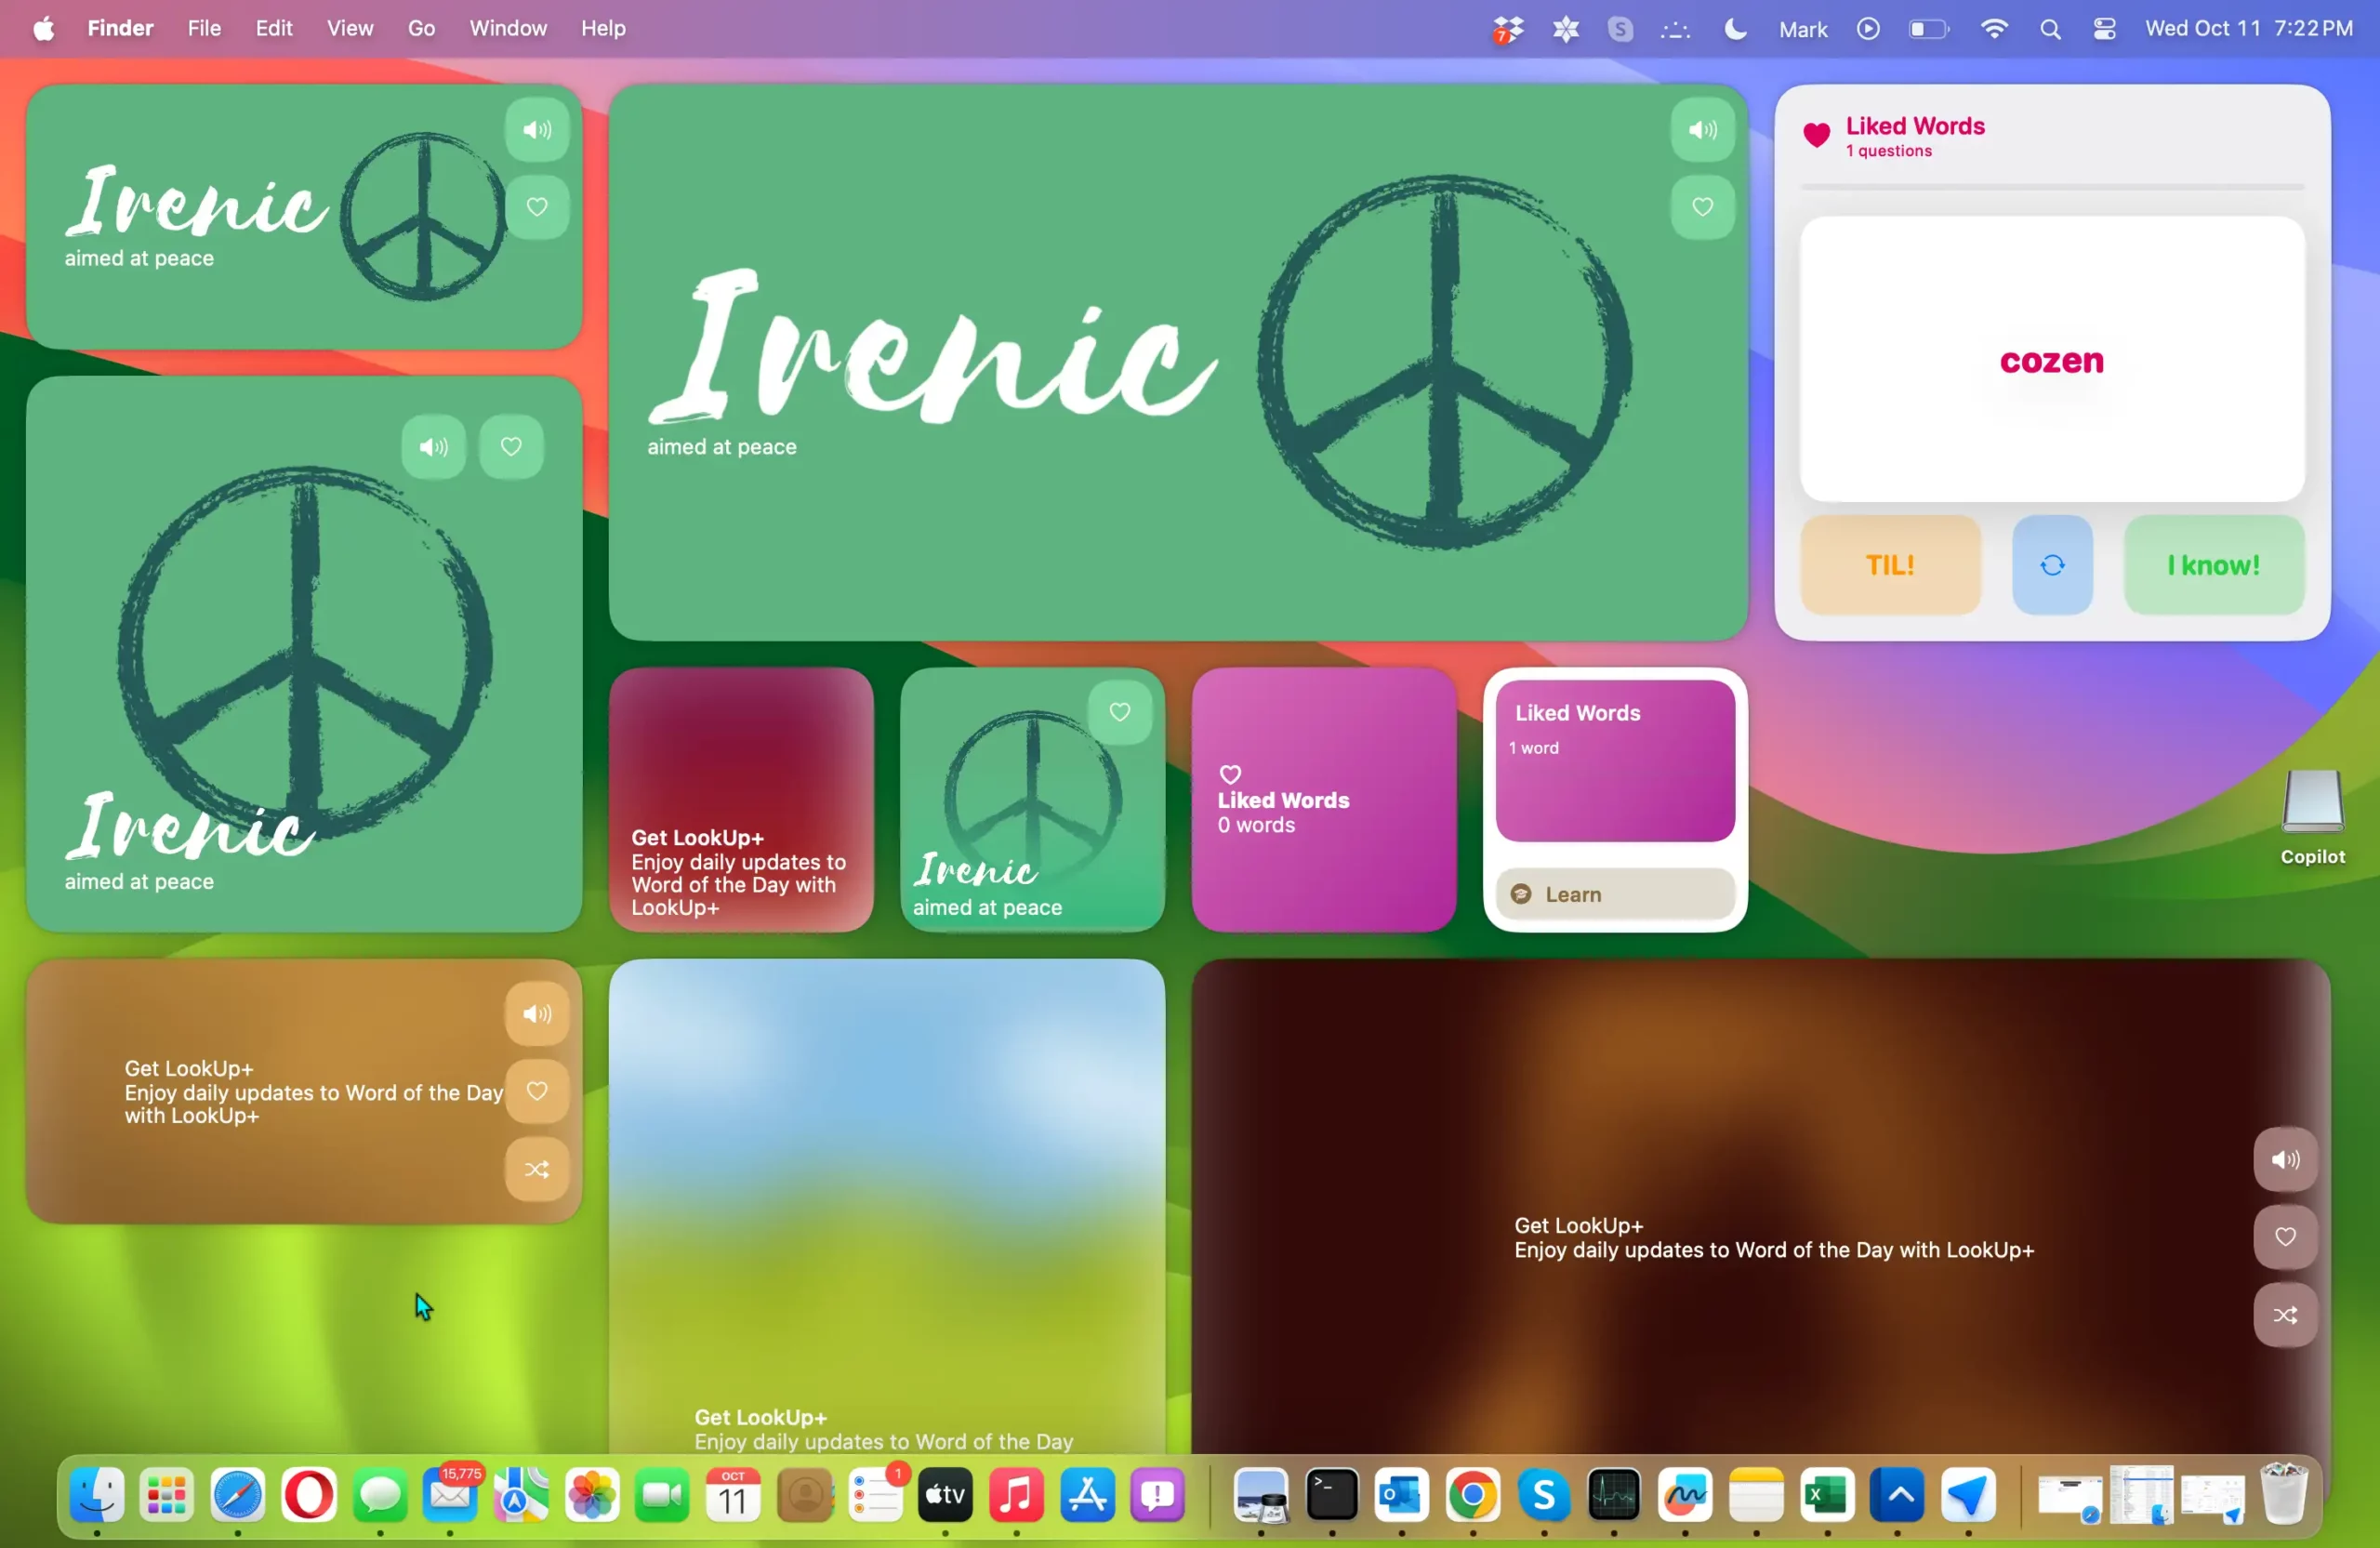Launch Google Chrome from the Dock

[1472, 1496]
